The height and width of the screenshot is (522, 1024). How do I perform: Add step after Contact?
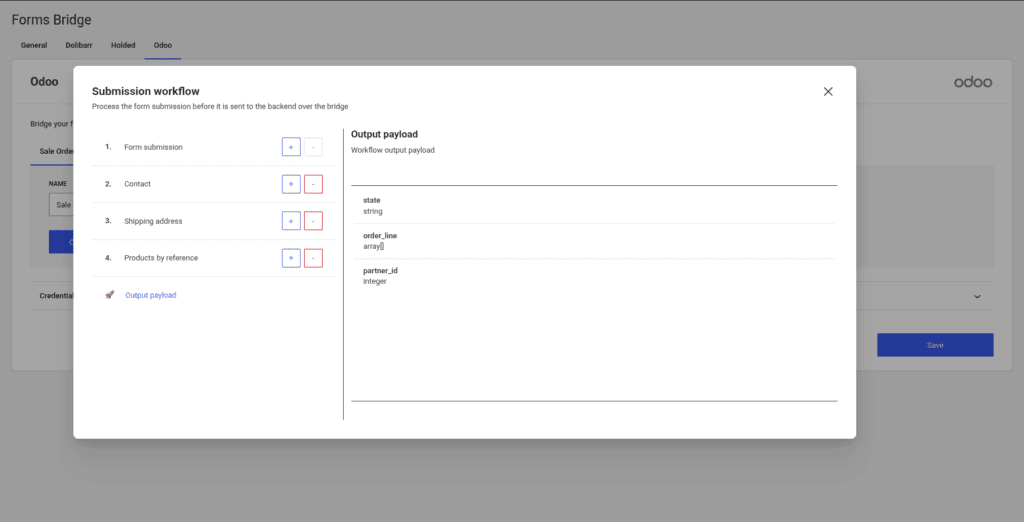click(x=291, y=184)
